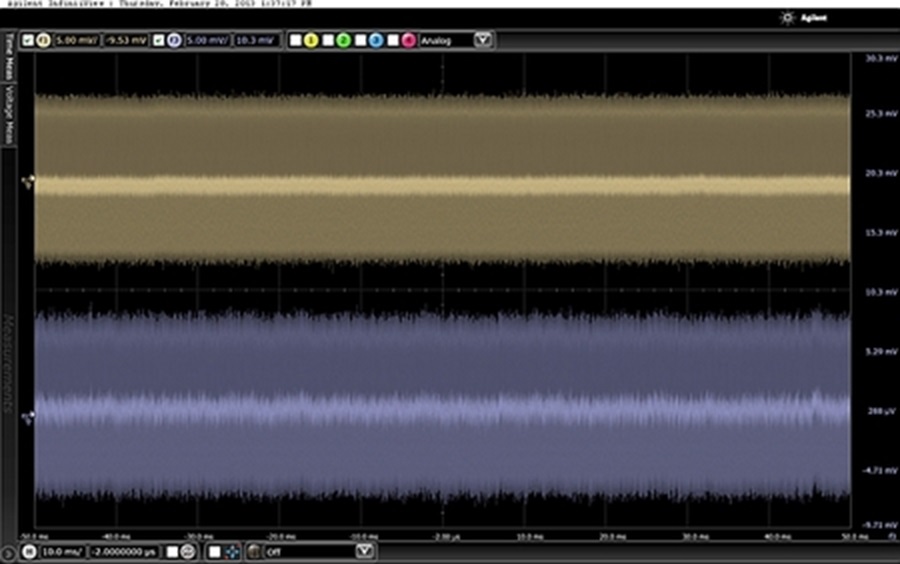Viewport: 900px width, 564px height.
Task: Click the blue four-arrow pan icon
Action: (232, 552)
